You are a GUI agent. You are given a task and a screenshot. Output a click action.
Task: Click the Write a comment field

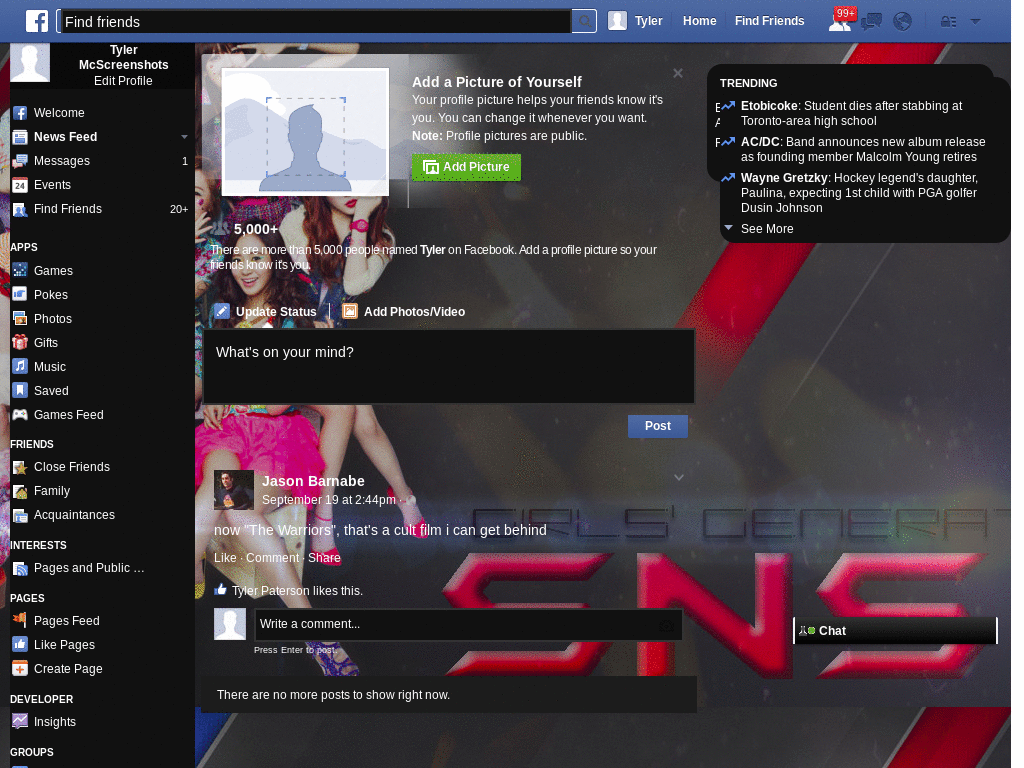pos(468,624)
